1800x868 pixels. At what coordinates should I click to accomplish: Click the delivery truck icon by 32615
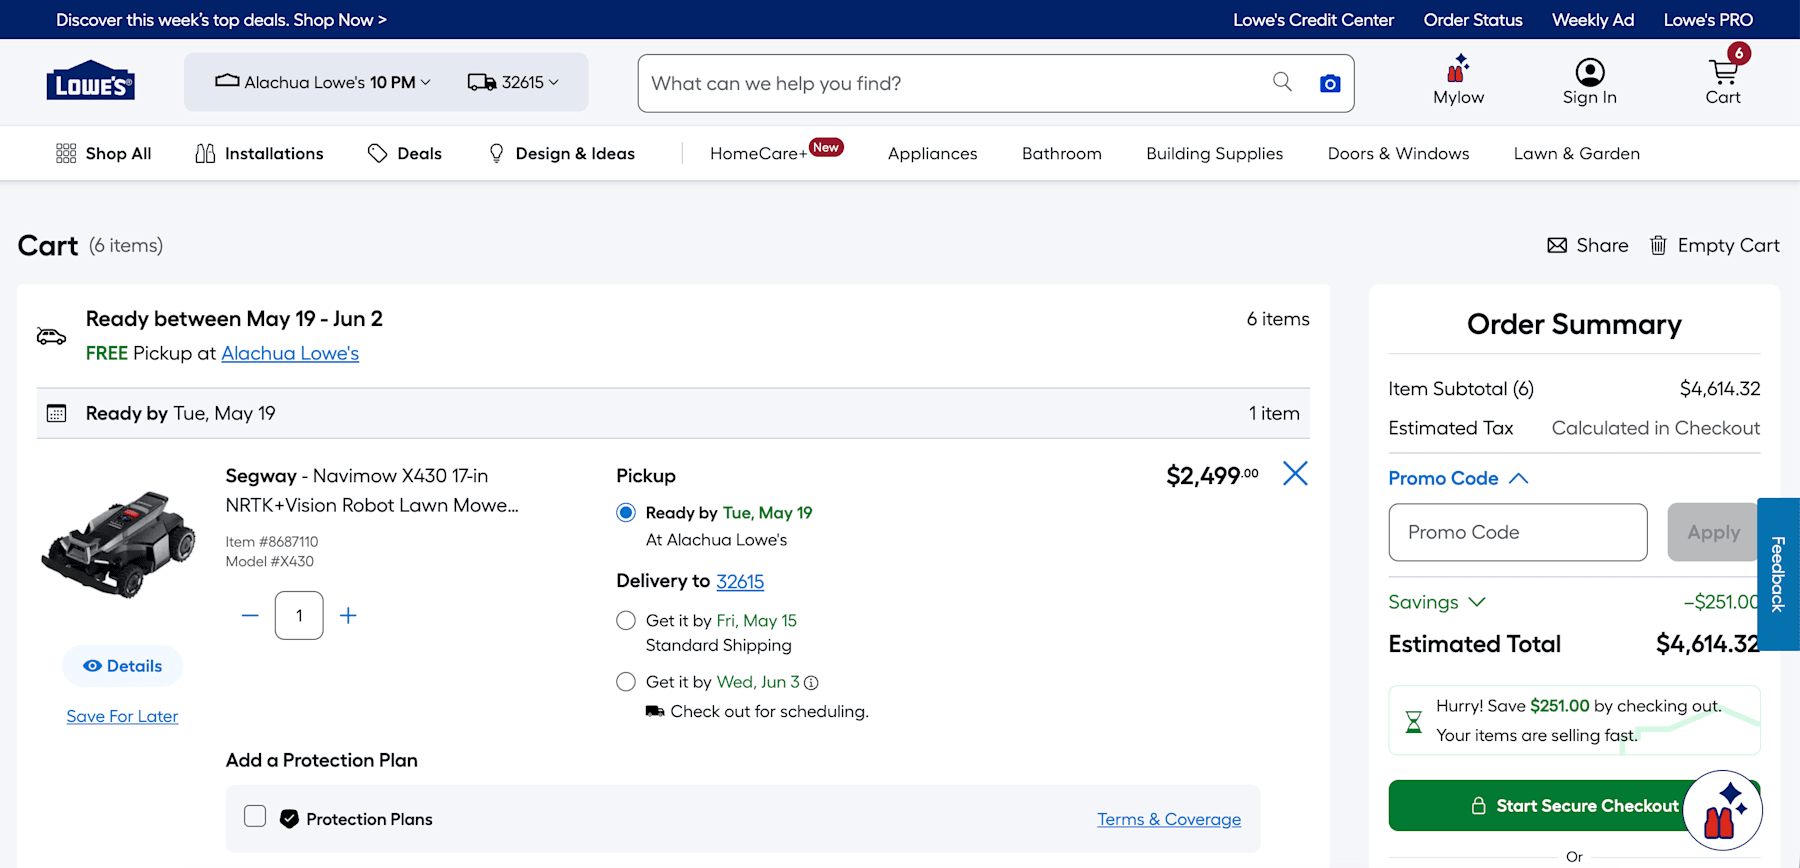click(x=482, y=82)
